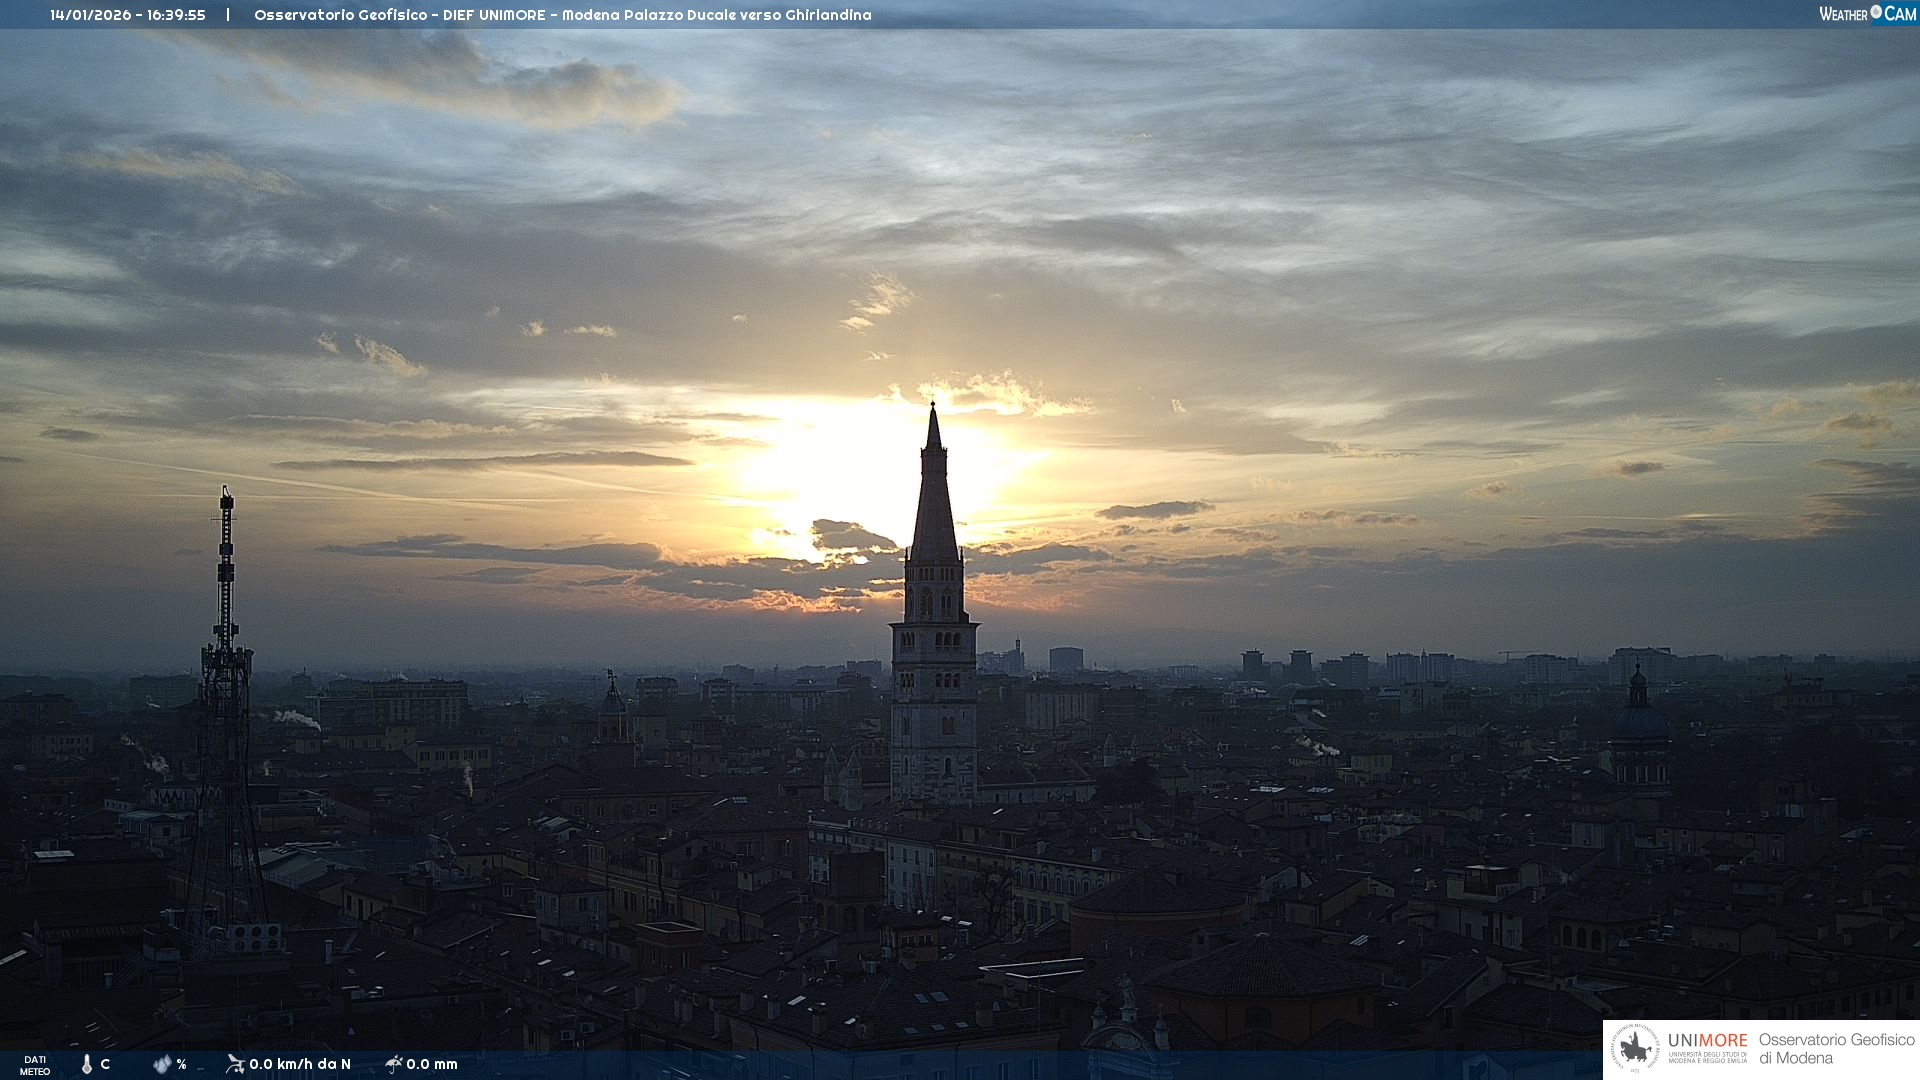Click the thermometer temperature icon
The height and width of the screenshot is (1080, 1920).
pyautogui.click(x=87, y=1064)
